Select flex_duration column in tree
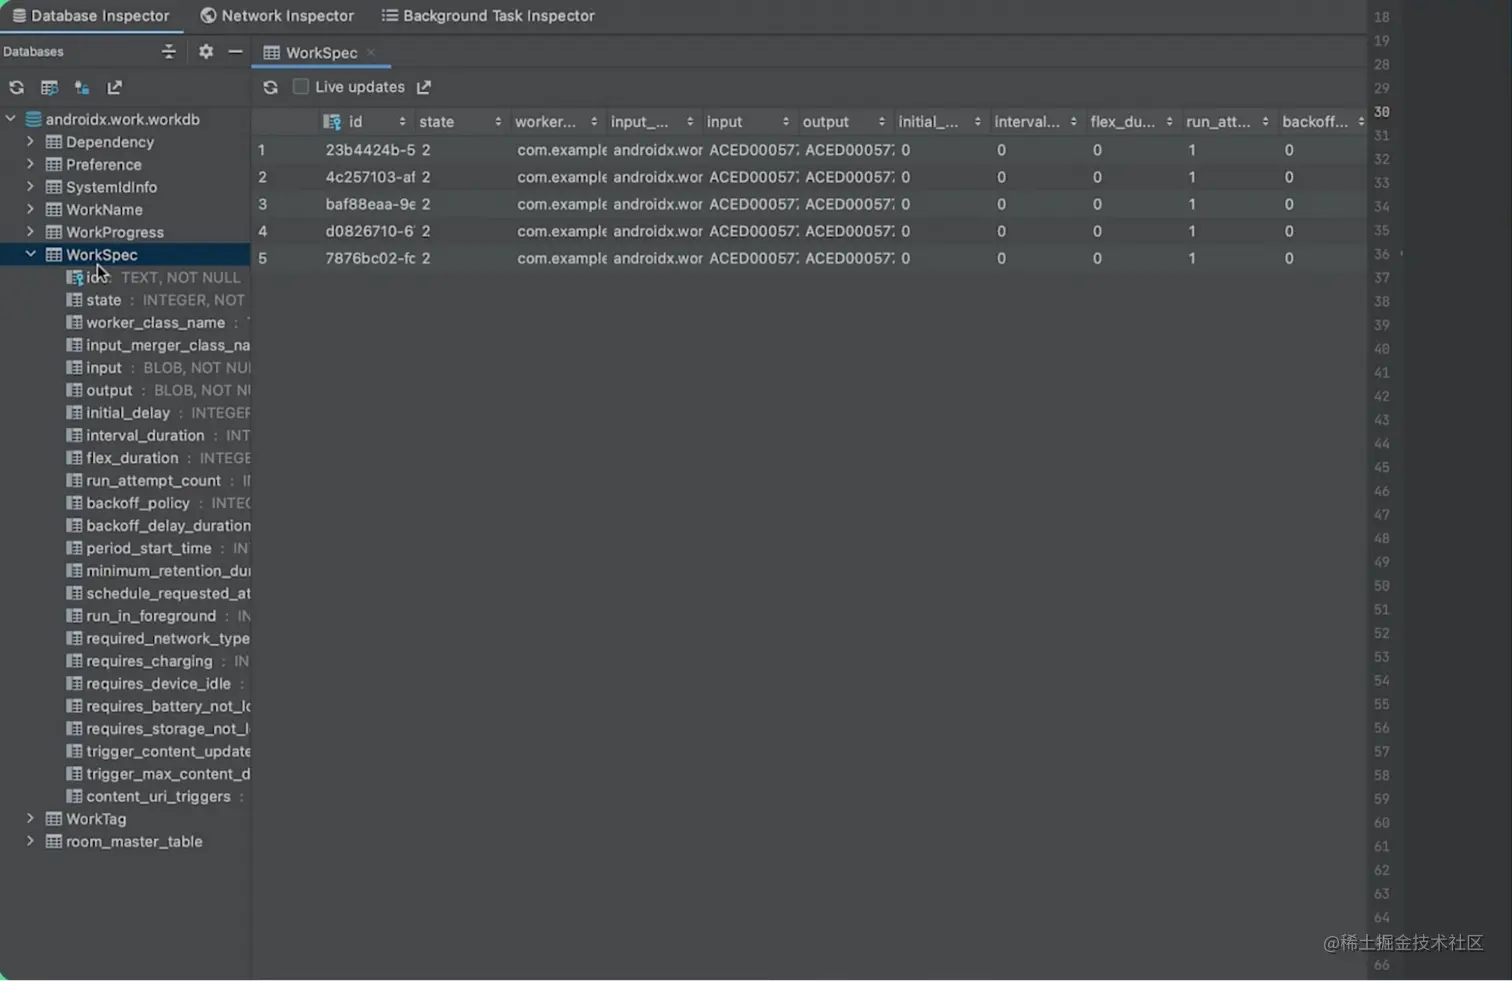 pos(132,458)
